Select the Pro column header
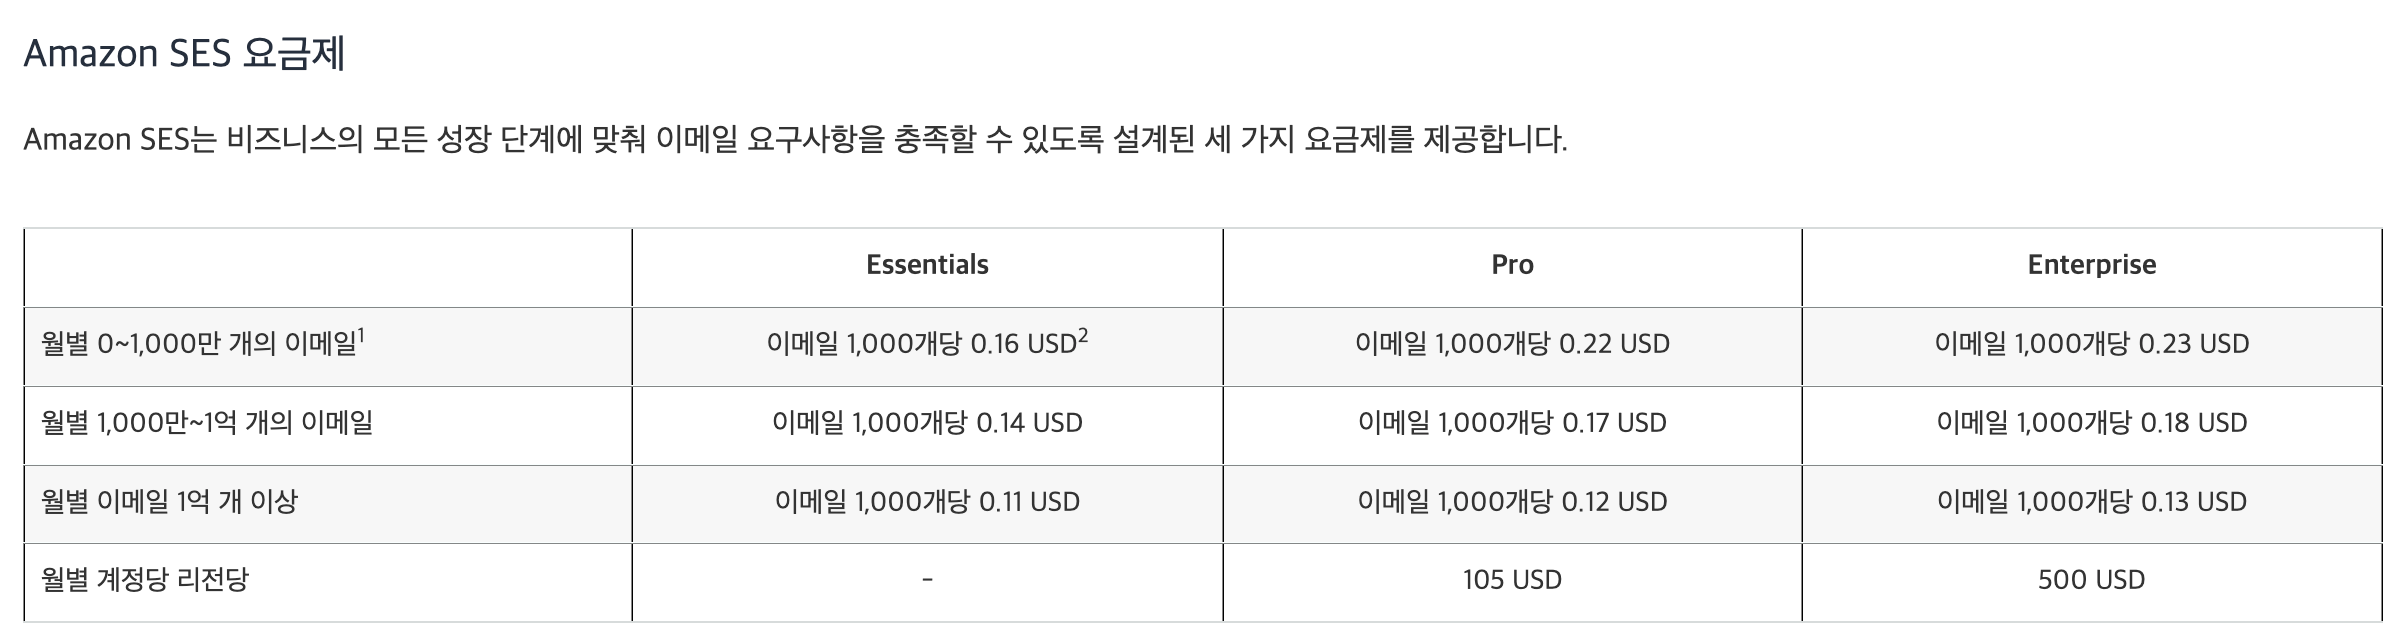Screen dimensions: 2398x638 pos(1512,265)
